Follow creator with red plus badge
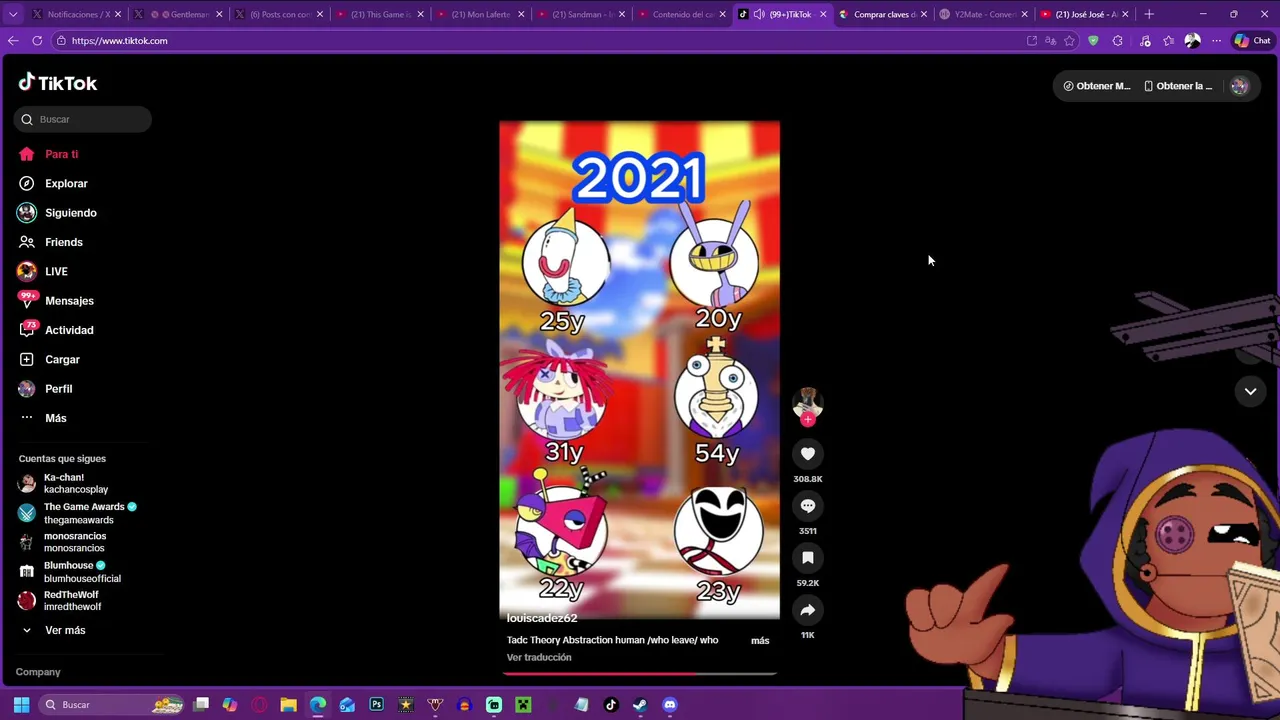Image resolution: width=1280 pixels, height=720 pixels. tap(808, 419)
